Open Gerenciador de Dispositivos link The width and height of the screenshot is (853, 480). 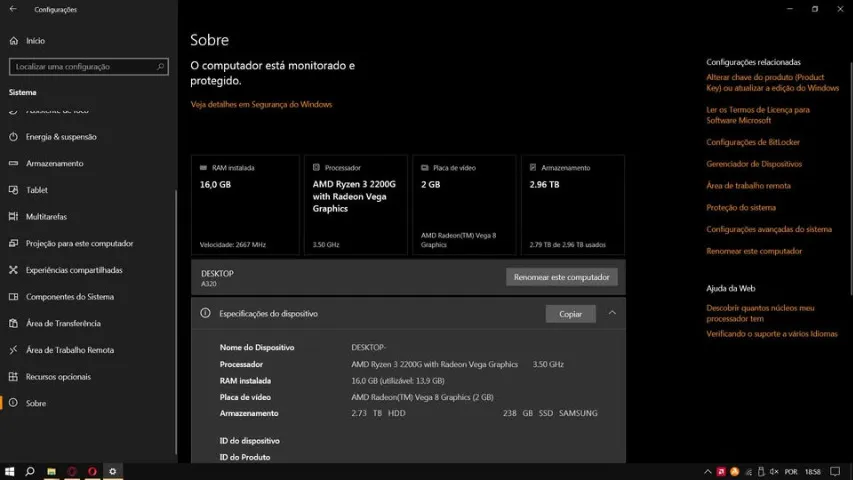tap(753, 163)
